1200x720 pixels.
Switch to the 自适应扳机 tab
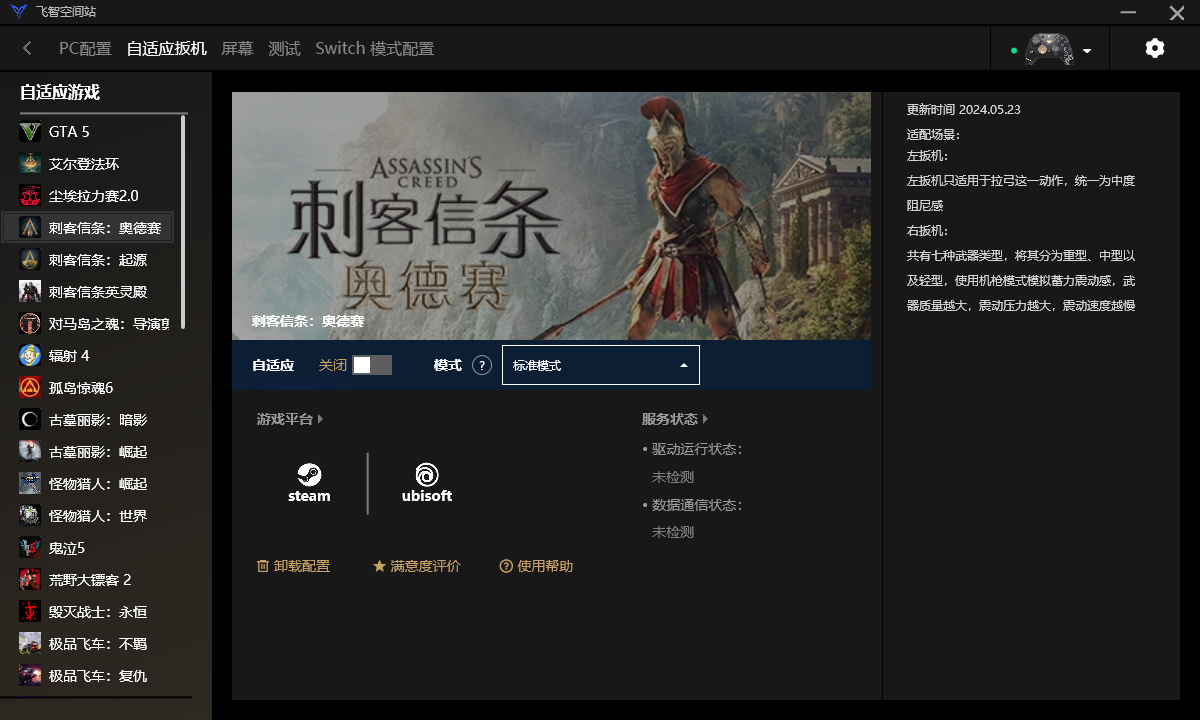click(166, 48)
